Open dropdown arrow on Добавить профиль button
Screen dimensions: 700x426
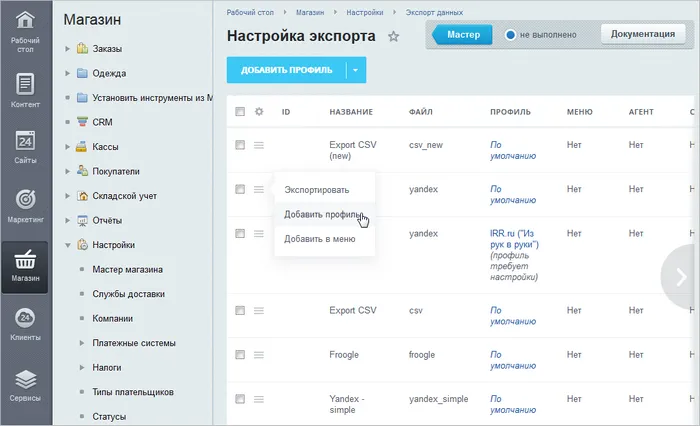(x=356, y=70)
